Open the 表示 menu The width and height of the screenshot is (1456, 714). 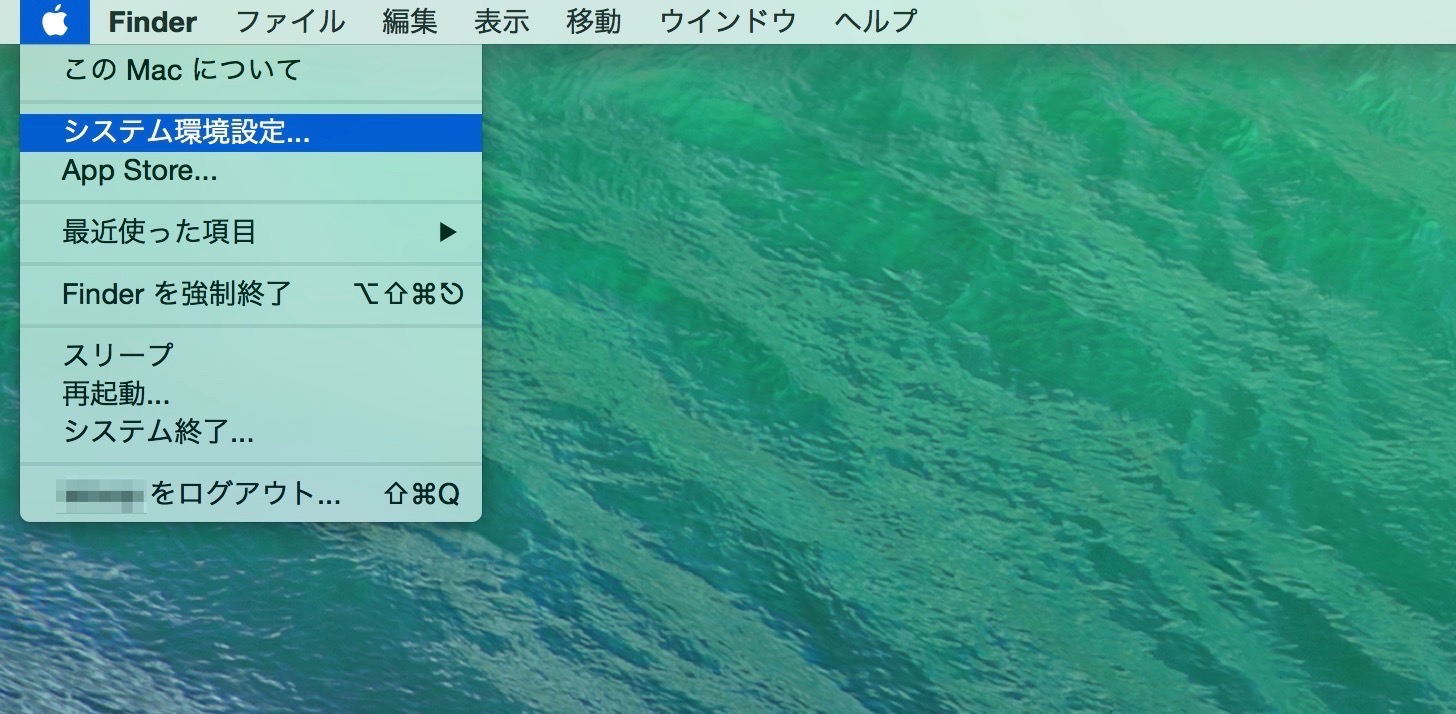tap(502, 21)
